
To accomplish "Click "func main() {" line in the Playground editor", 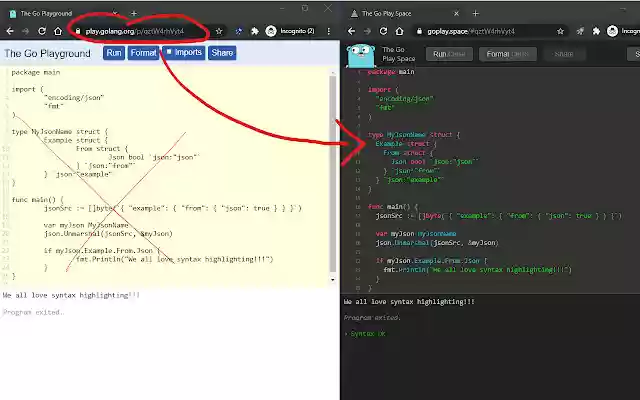I will [38, 200].
